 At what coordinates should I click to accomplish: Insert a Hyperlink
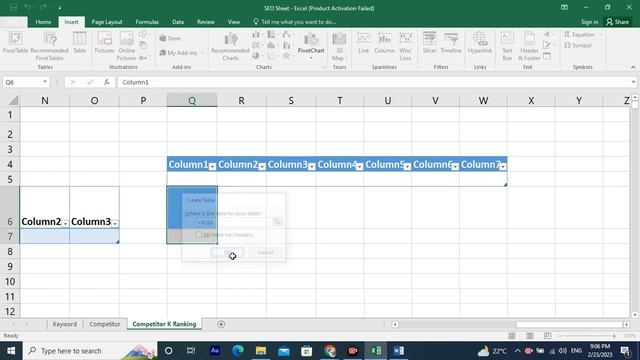tap(480, 43)
